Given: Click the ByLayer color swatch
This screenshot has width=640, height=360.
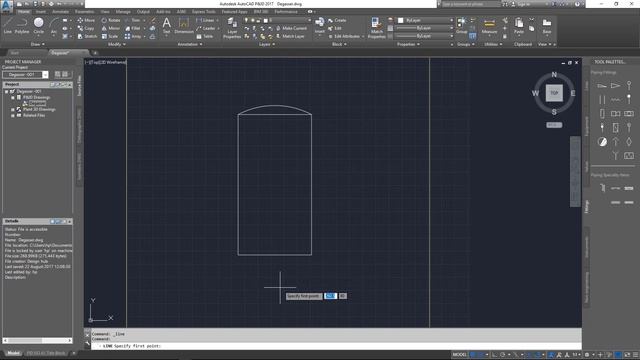Looking at the screenshot, I should [401, 20].
